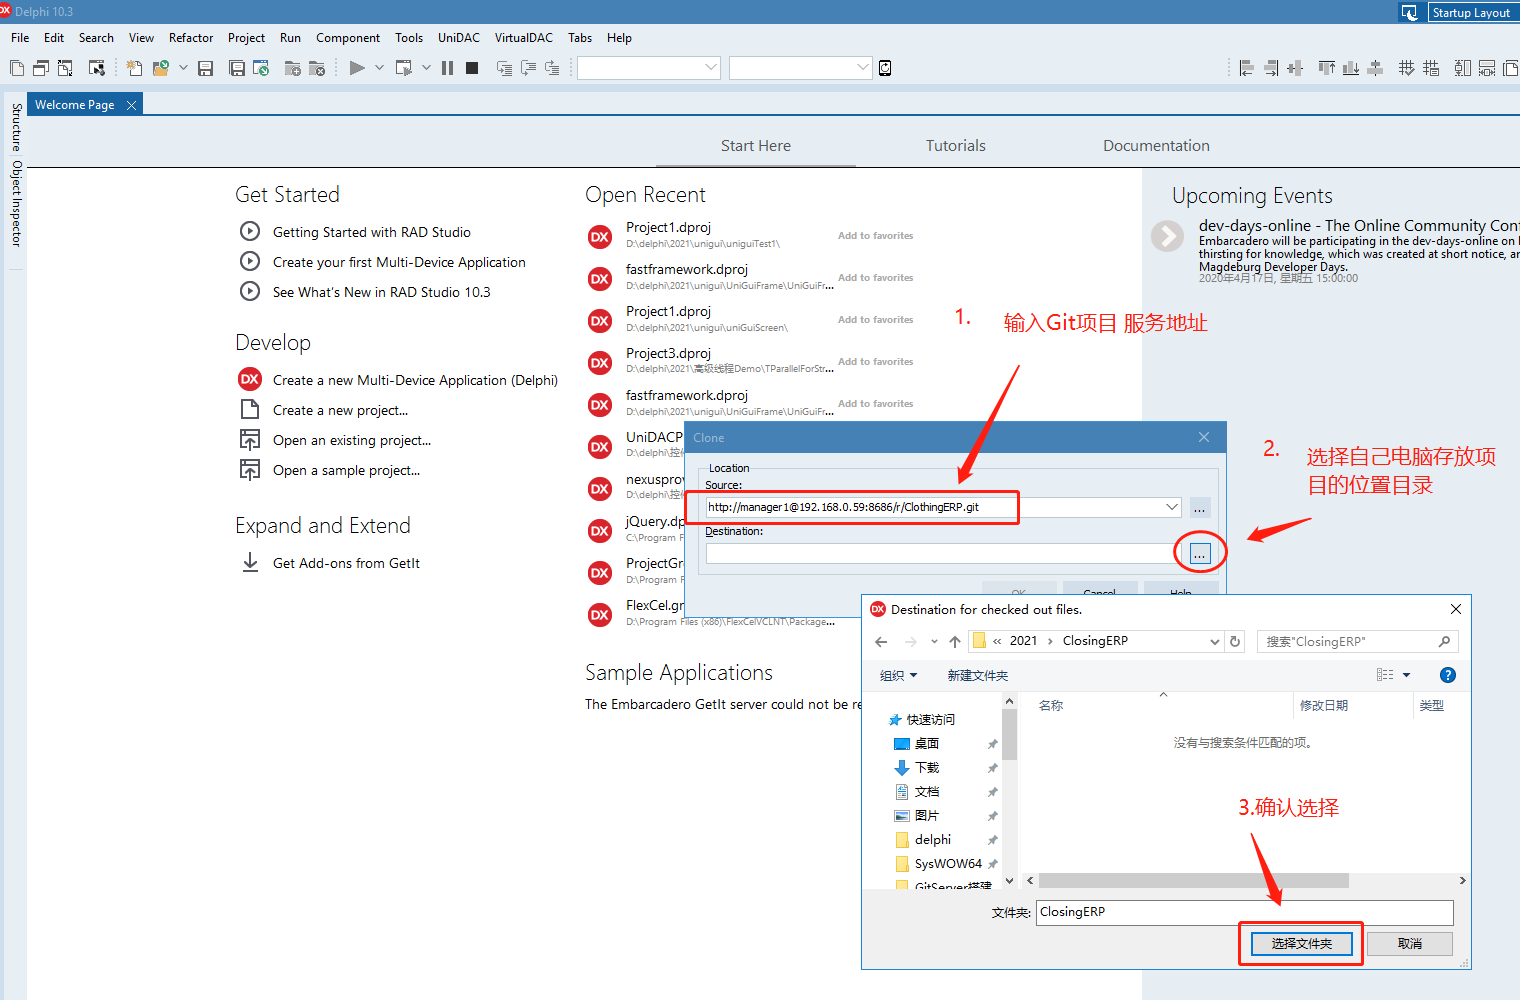Viewport: 1520px width, 1000px height.
Task: Click the Align right edges icon
Action: 1271,68
